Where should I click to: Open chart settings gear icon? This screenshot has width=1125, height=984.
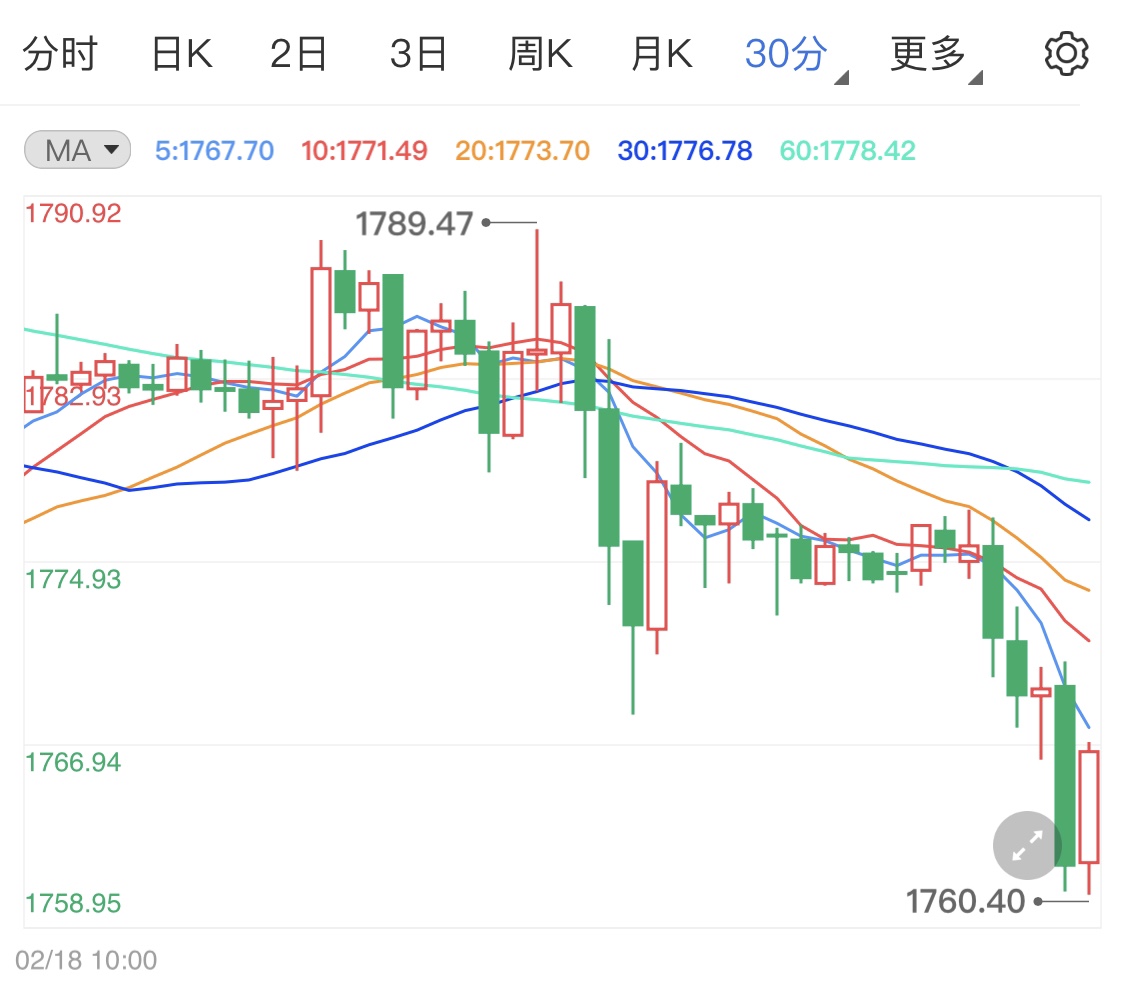coord(1066,53)
